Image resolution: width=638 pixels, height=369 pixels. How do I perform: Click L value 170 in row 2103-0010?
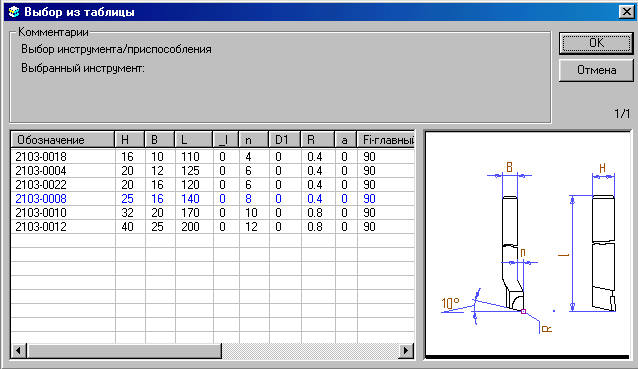(x=190, y=213)
